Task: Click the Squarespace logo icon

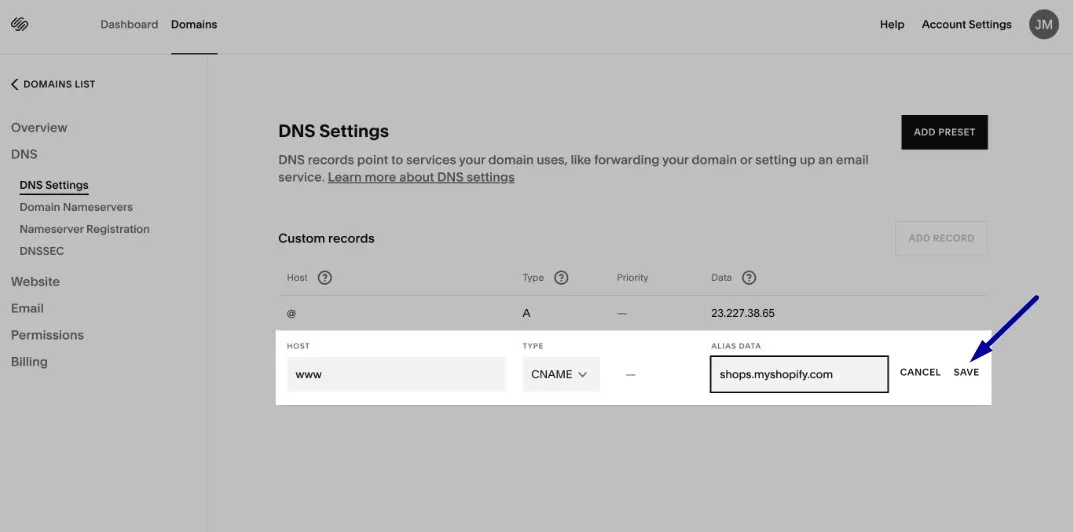Action: [19, 25]
